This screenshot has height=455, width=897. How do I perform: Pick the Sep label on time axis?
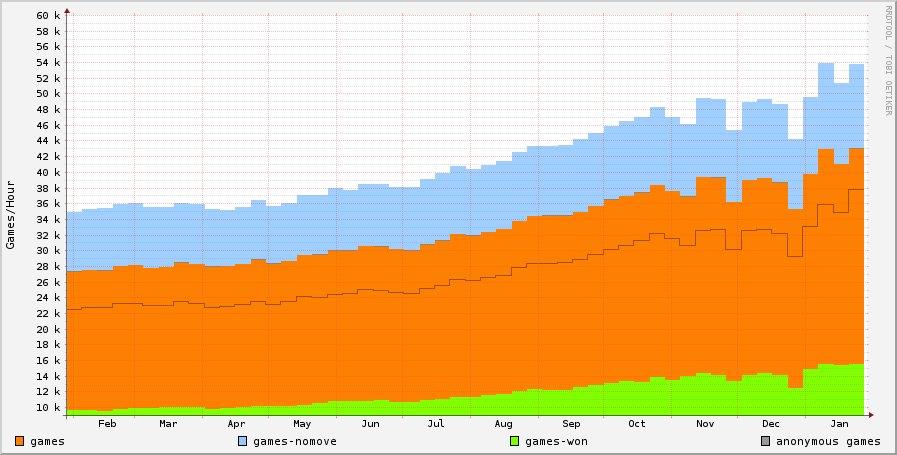(x=570, y=424)
